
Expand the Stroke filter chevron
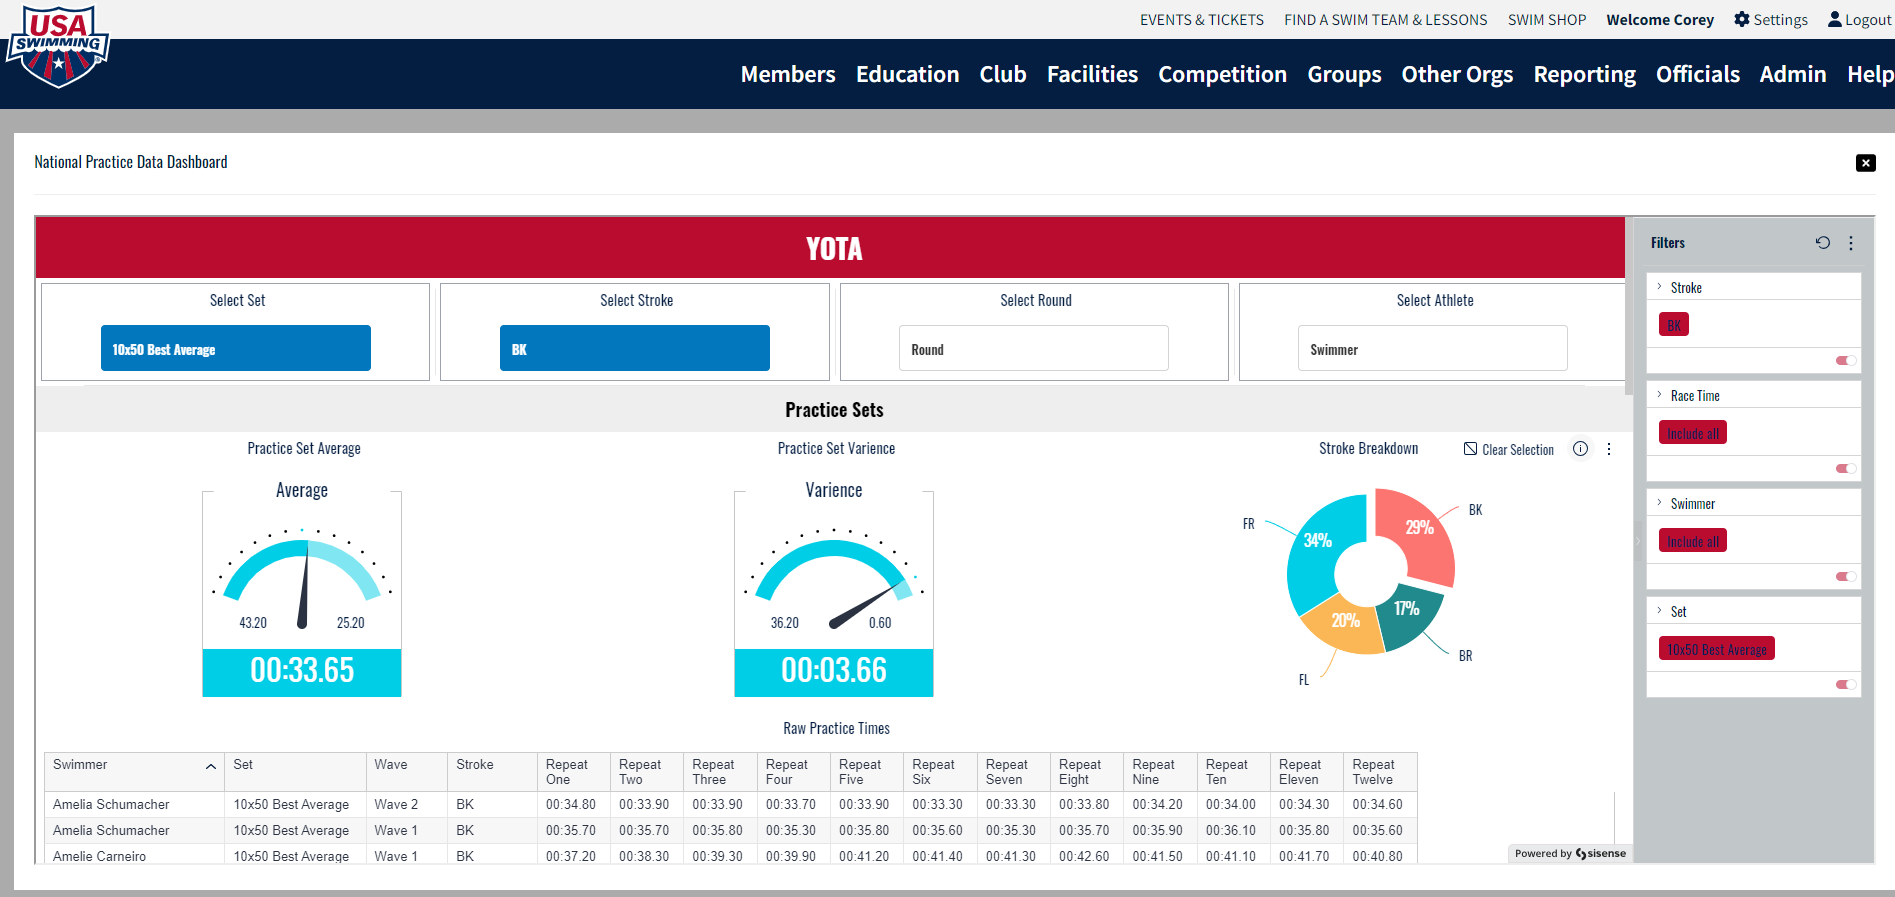click(1660, 287)
